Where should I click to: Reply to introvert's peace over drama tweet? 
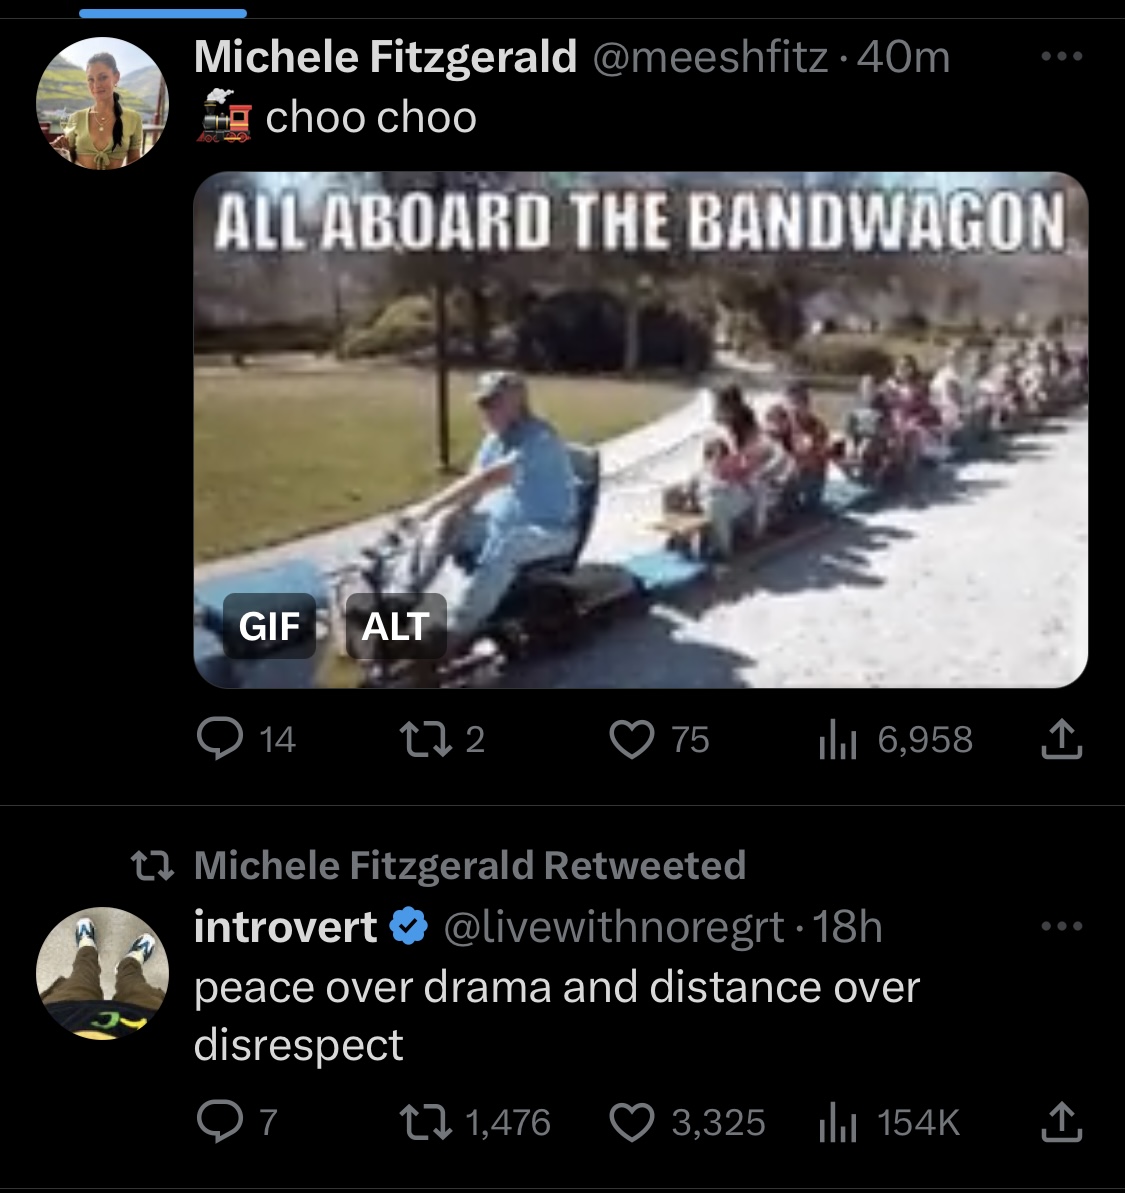[237, 1122]
